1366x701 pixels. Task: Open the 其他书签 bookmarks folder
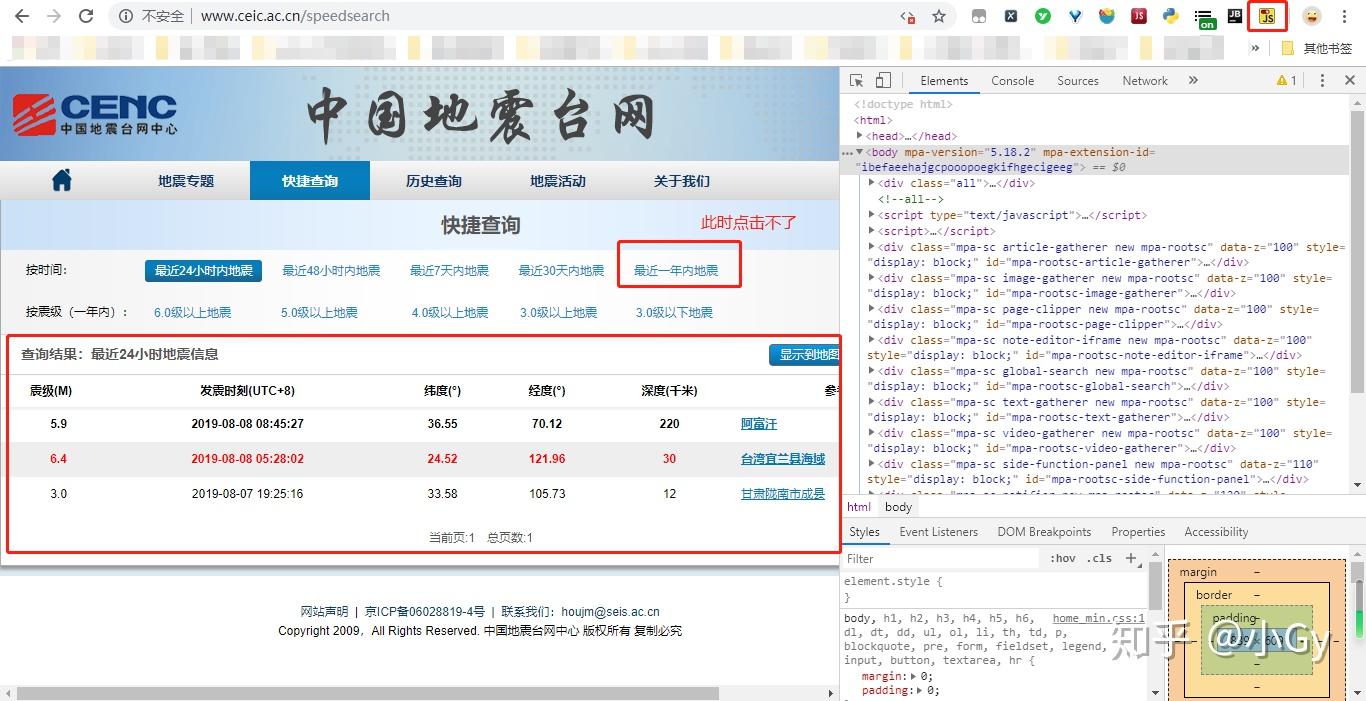[x=1318, y=48]
